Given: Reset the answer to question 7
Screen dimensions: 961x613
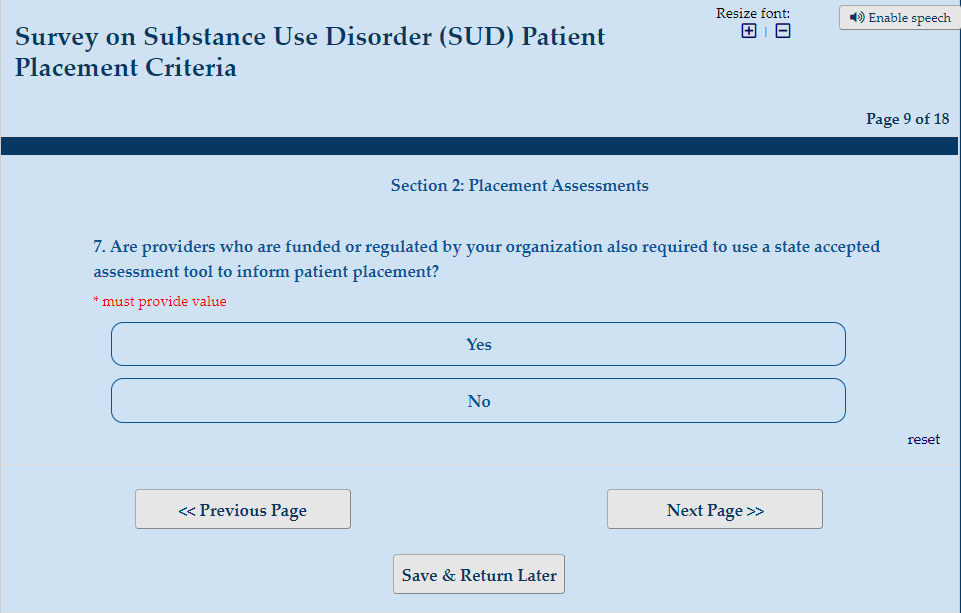Looking at the screenshot, I should [923, 439].
